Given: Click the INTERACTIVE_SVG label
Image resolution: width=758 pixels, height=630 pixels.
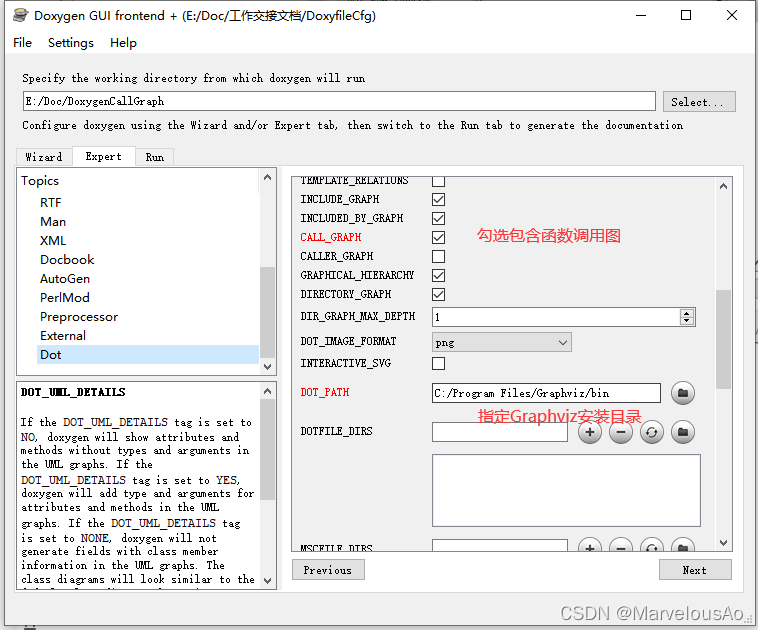Looking at the screenshot, I should pyautogui.click(x=346, y=363).
